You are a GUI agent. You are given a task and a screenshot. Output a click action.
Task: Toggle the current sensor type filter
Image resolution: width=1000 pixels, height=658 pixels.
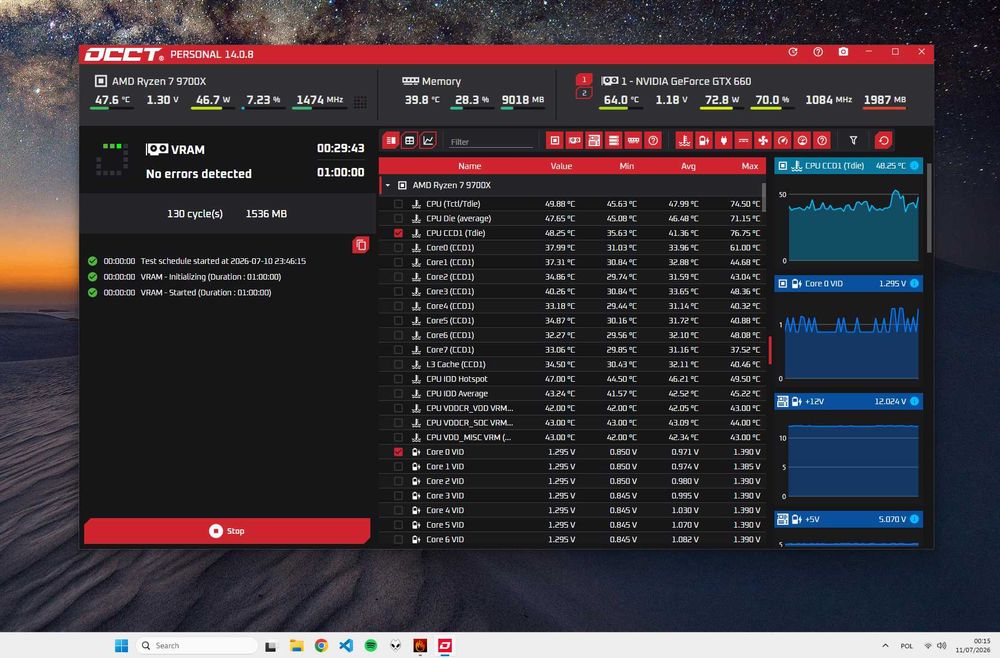744,140
